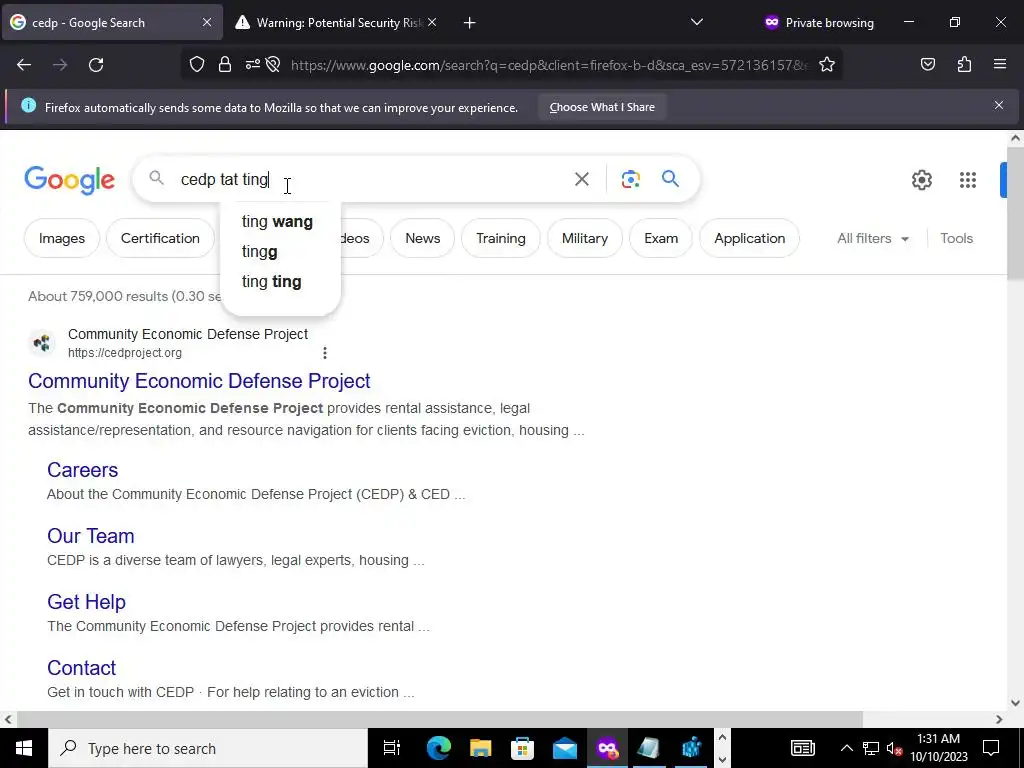This screenshot has width=1024, height=768.
Task: Open the search Tools option
Action: 956,238
